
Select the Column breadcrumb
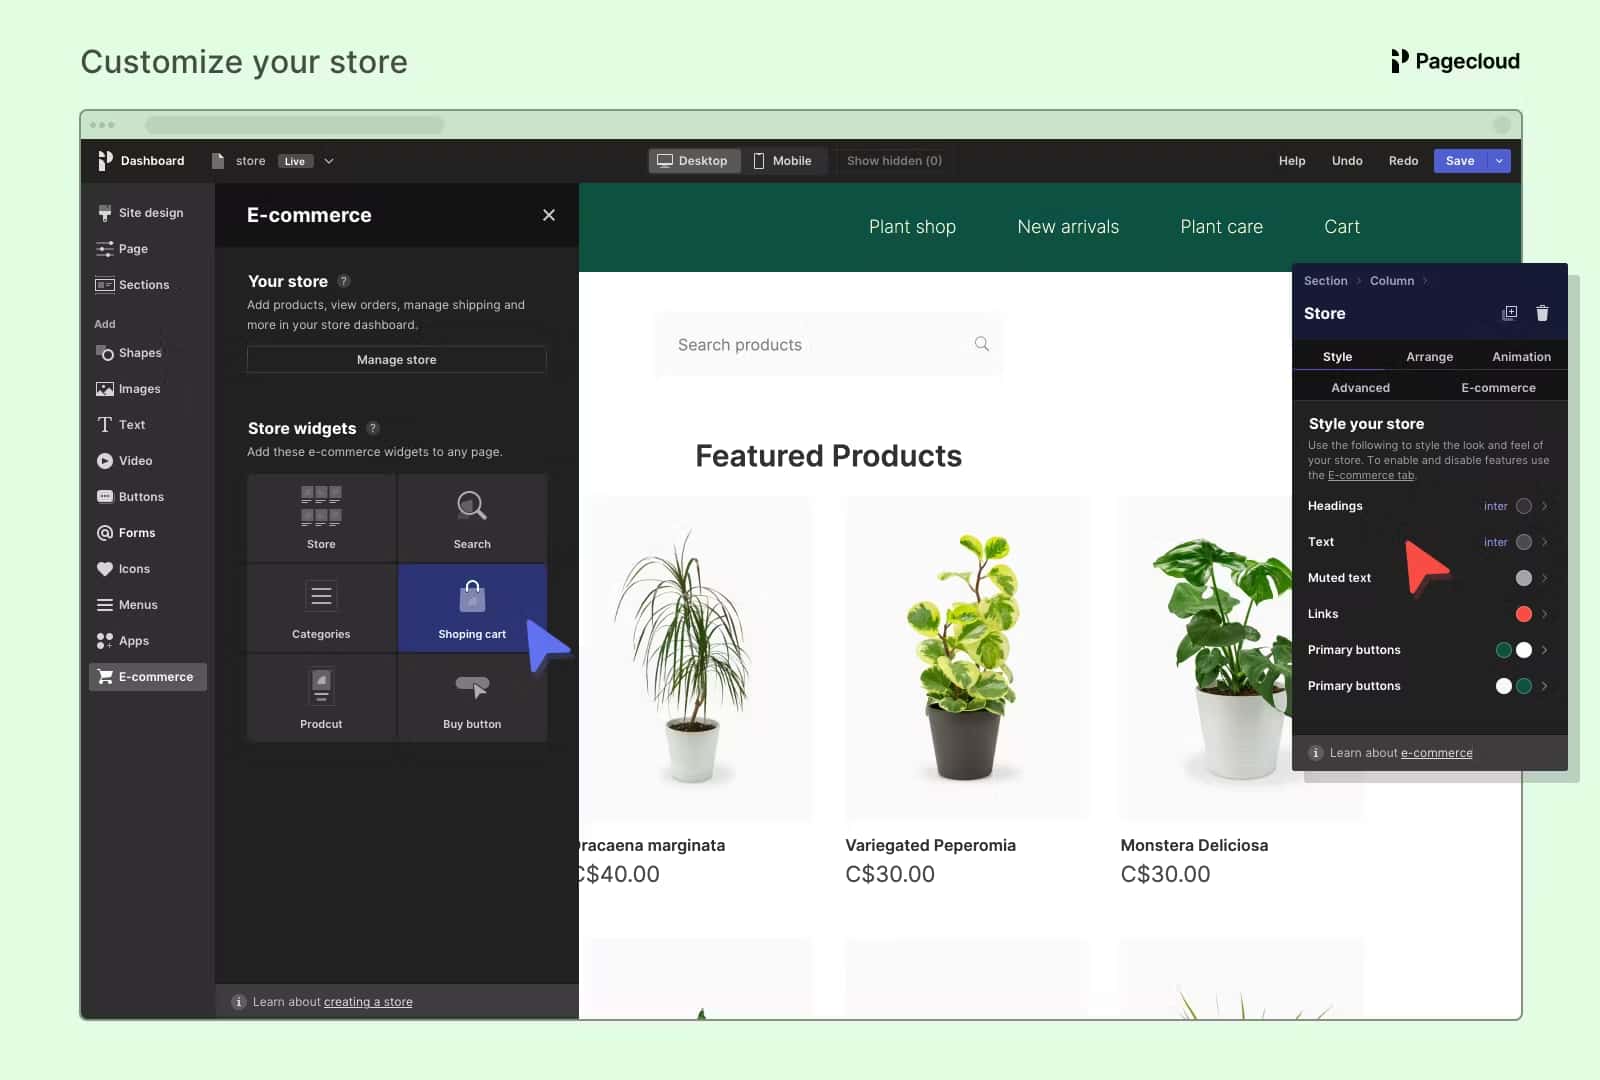tap(1392, 281)
